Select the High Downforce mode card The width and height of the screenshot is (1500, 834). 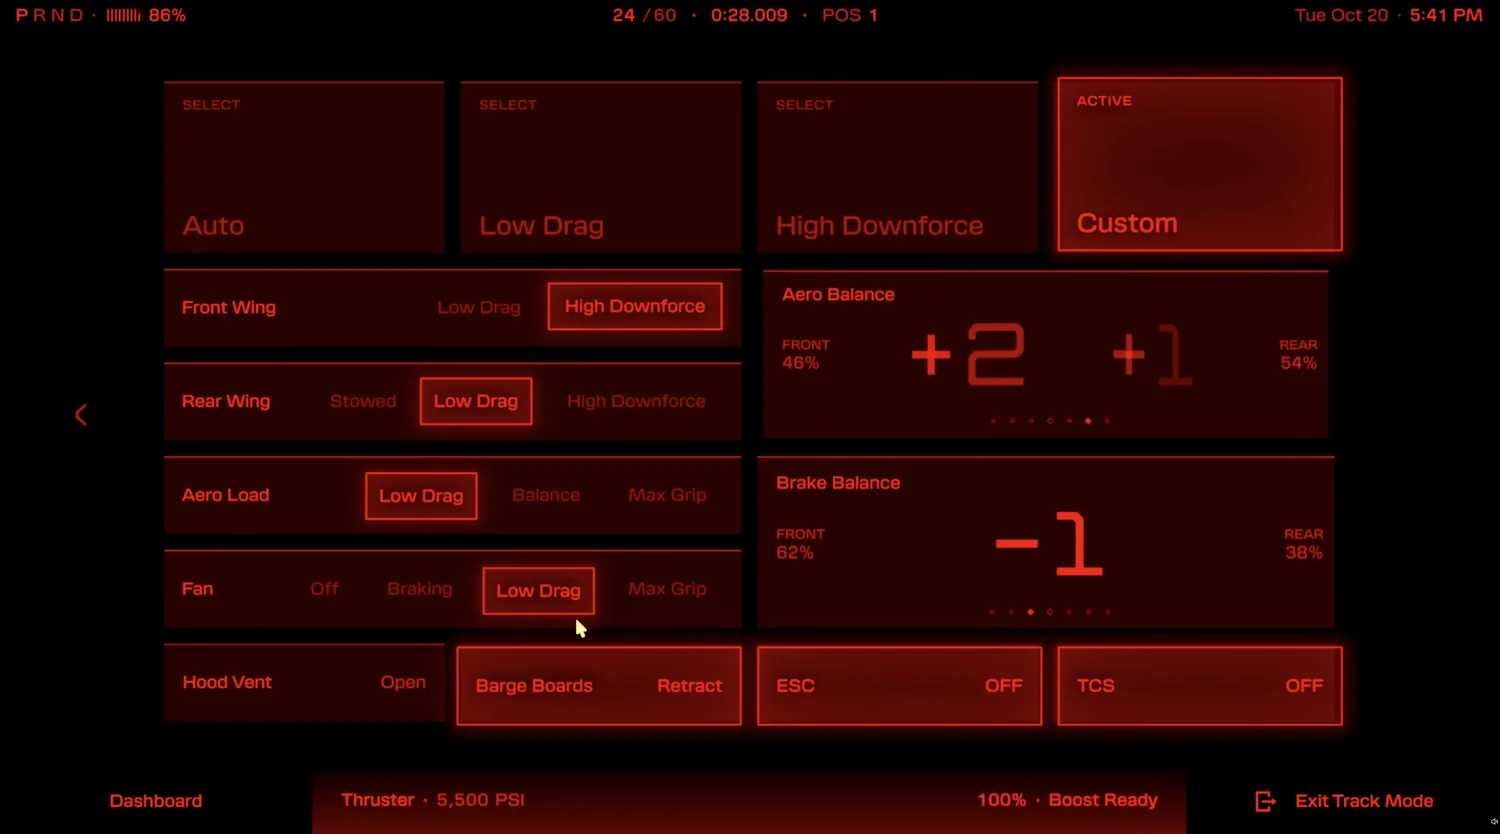[897, 167]
